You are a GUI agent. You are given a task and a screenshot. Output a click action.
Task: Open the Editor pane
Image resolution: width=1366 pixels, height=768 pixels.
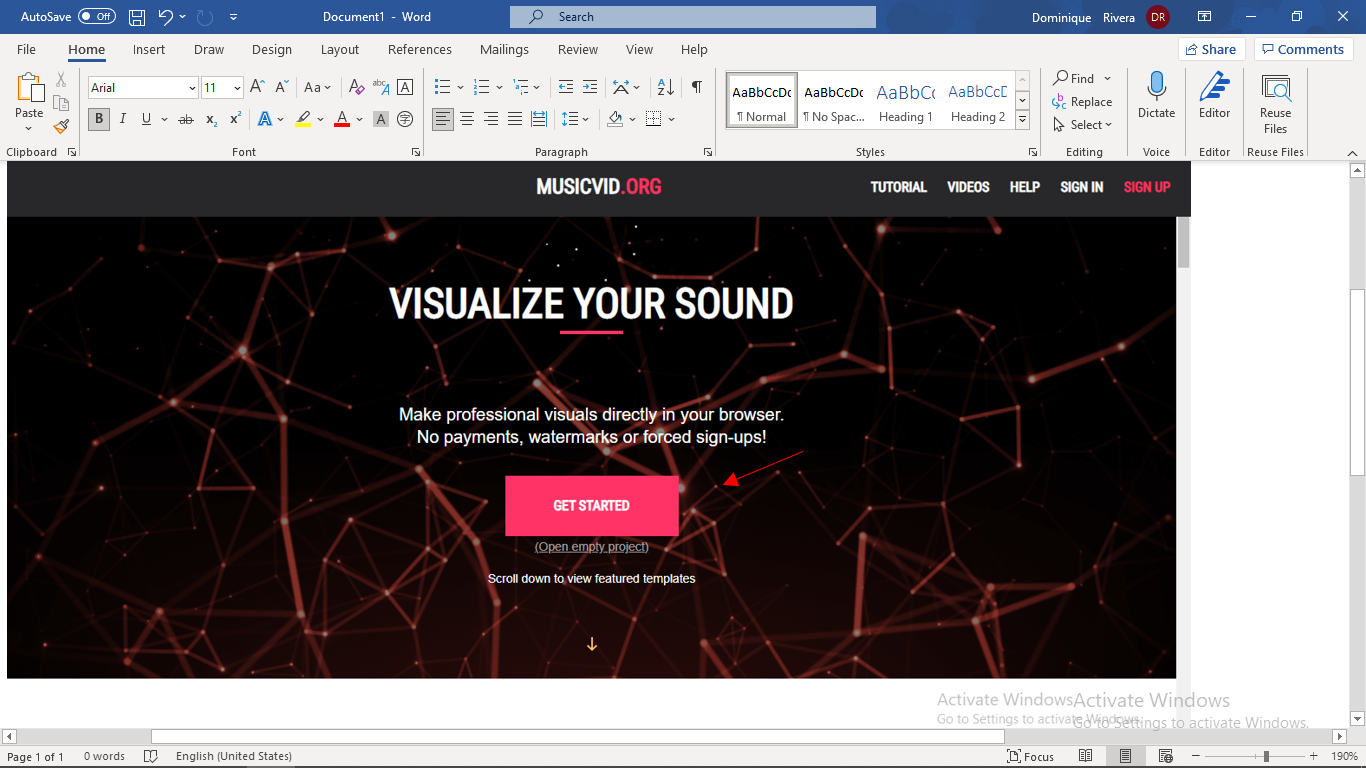1215,97
